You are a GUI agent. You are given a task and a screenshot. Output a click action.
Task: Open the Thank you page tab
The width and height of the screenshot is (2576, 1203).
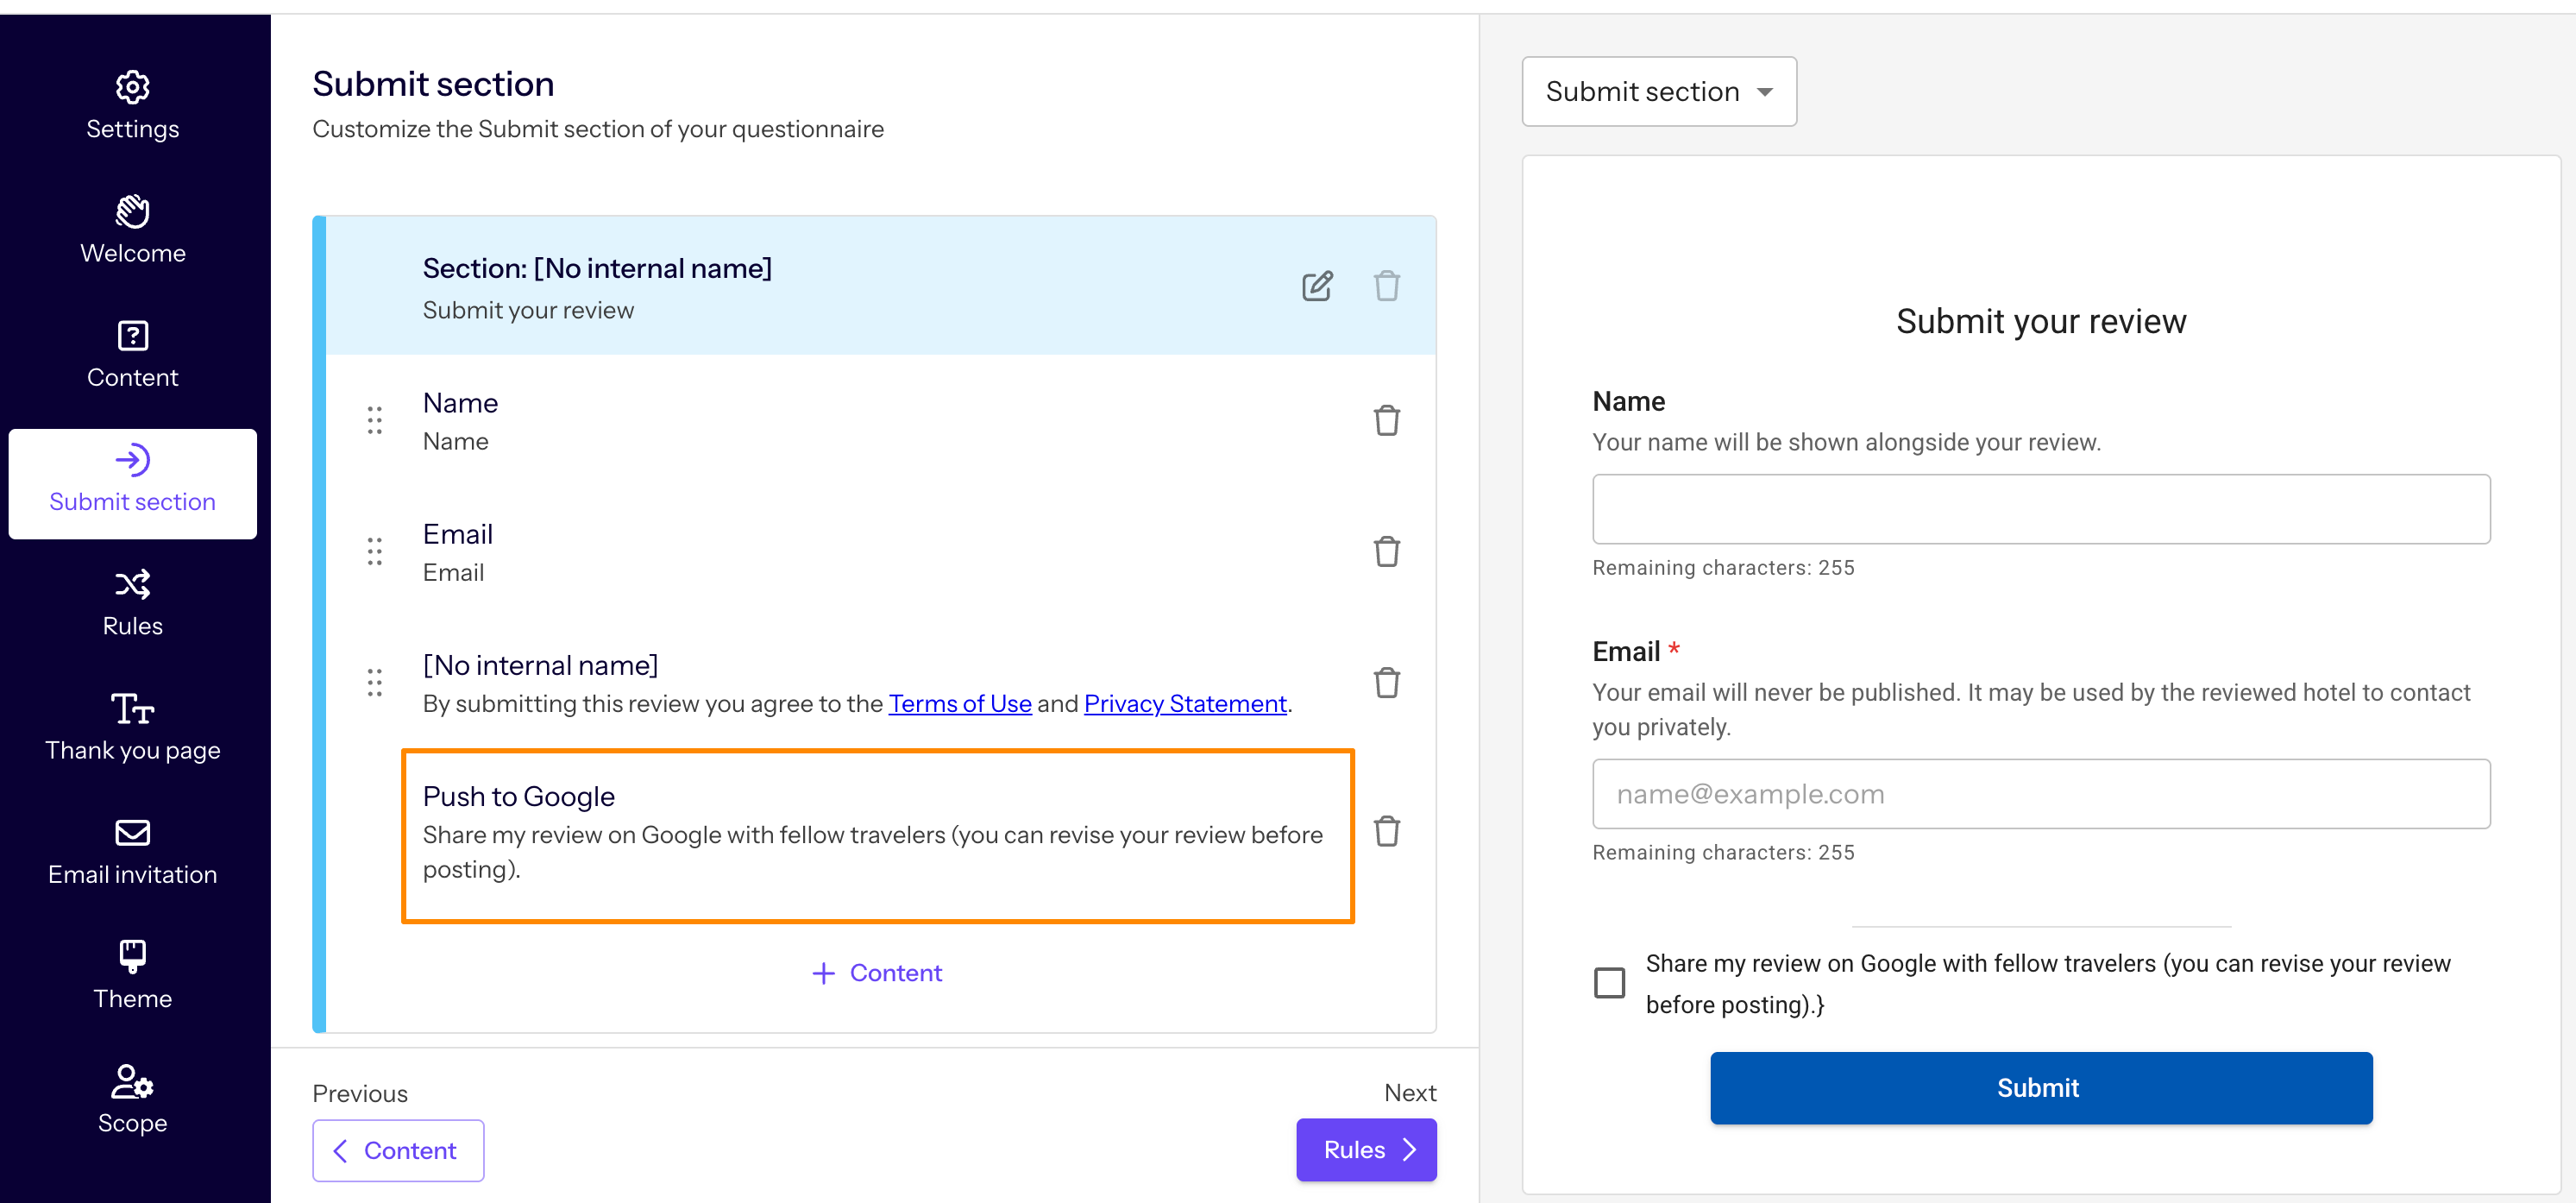point(133,727)
